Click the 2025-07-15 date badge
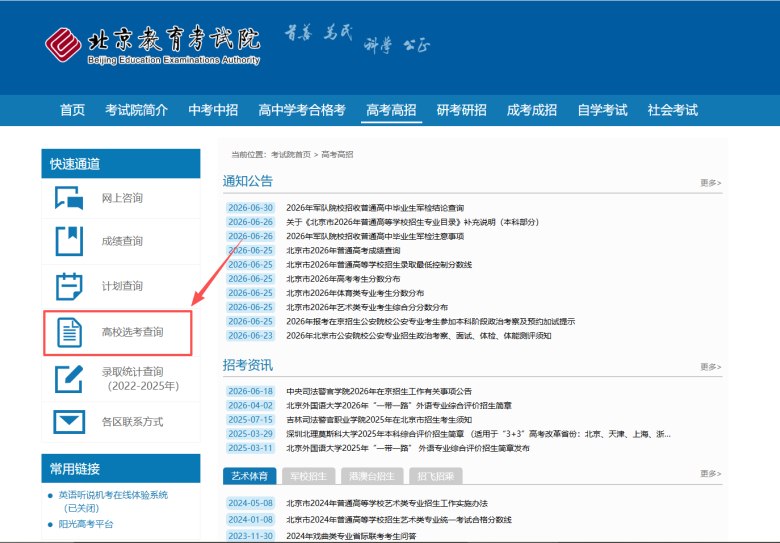This screenshot has height=543, width=780. pos(250,420)
